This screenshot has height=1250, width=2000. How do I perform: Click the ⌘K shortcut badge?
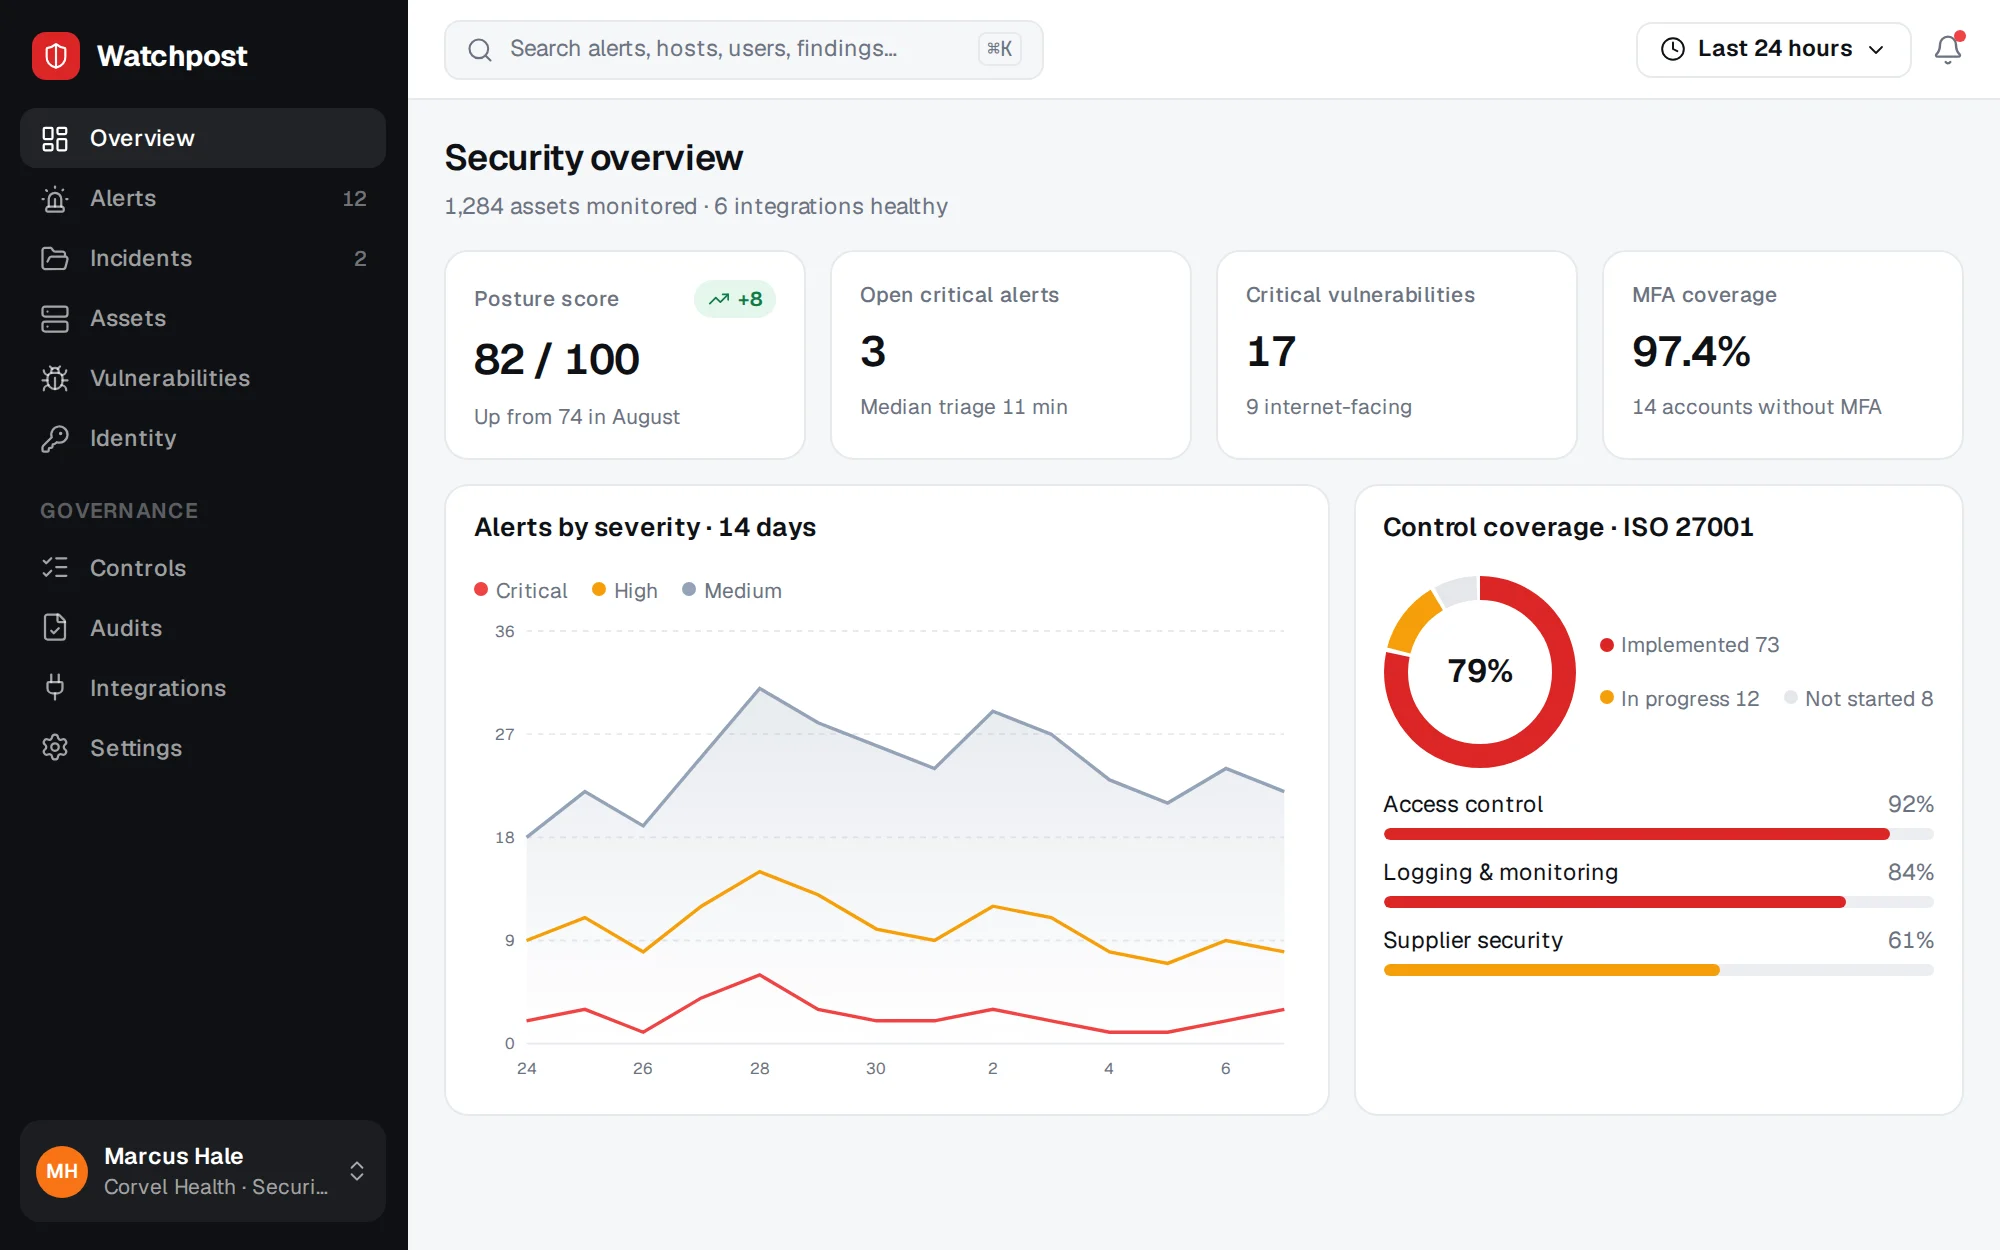click(1000, 49)
